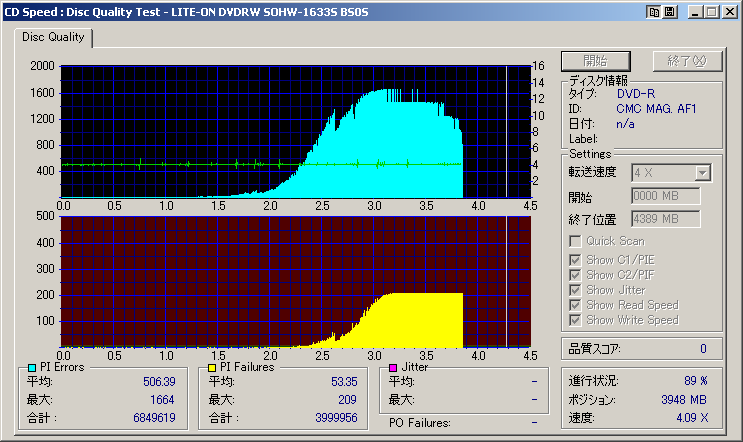This screenshot has height=442, width=743.
Task: Toggle the Show Write Speed checkbox
Action: pos(575,320)
